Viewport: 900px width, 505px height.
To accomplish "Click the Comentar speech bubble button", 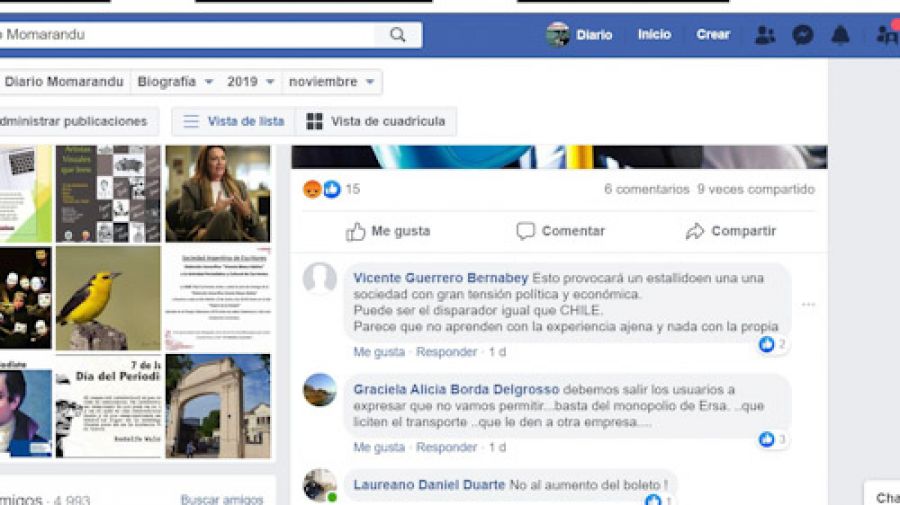I will coord(560,231).
